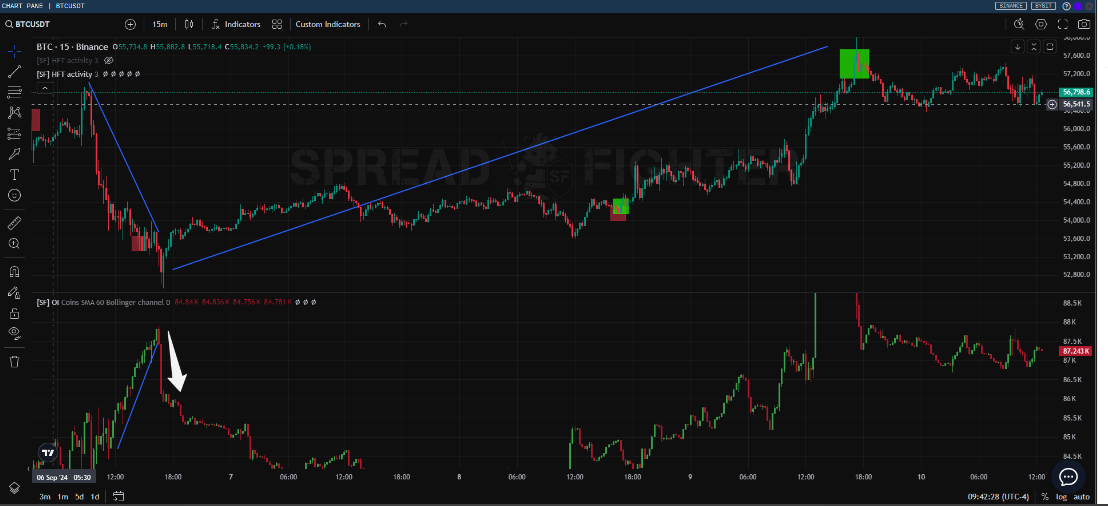This screenshot has height=506, width=1108.
Task: Click the redo arrow
Action: 404,24
